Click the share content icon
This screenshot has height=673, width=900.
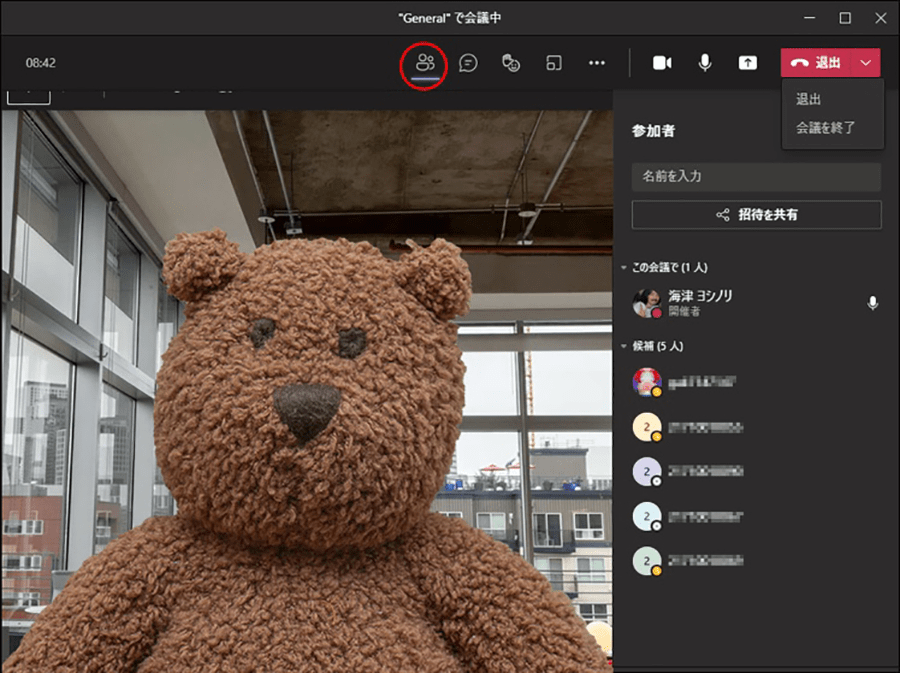(747, 63)
